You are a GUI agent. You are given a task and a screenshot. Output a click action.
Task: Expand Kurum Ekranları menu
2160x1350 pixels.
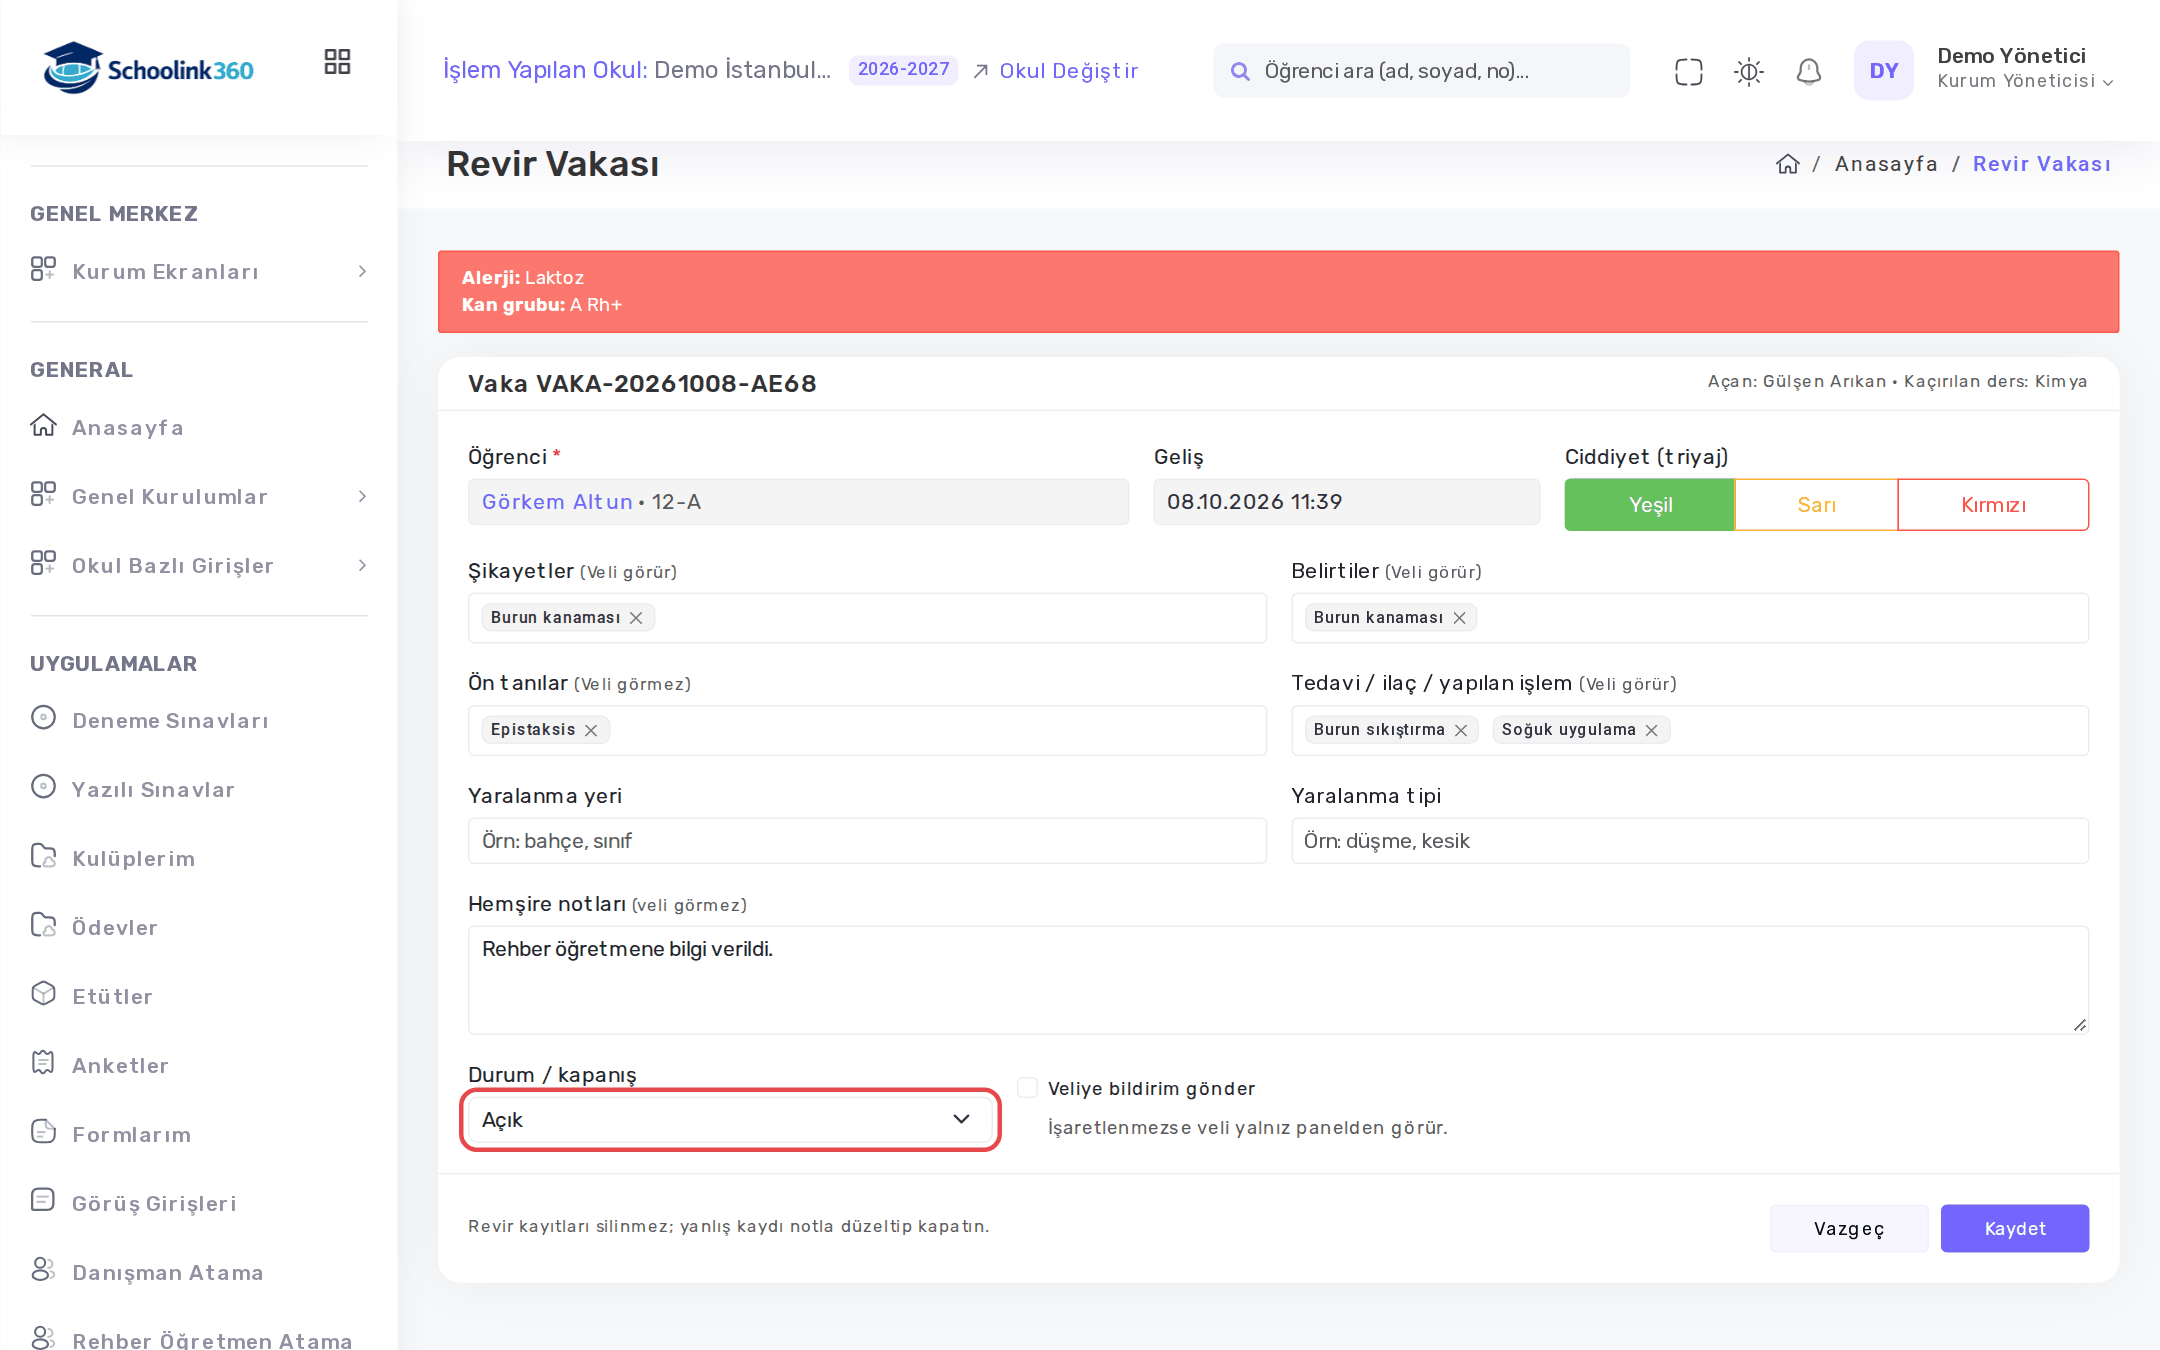(x=199, y=271)
